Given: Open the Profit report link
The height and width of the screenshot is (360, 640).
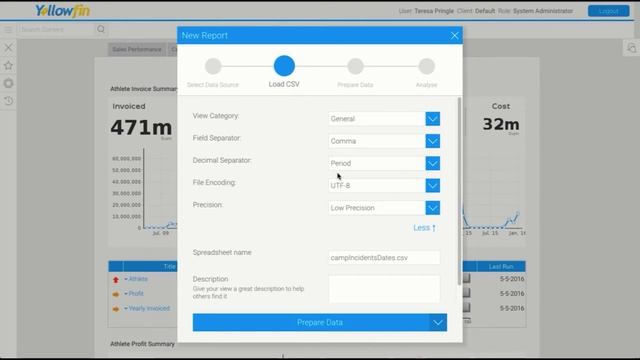Looking at the screenshot, I should click(x=136, y=293).
